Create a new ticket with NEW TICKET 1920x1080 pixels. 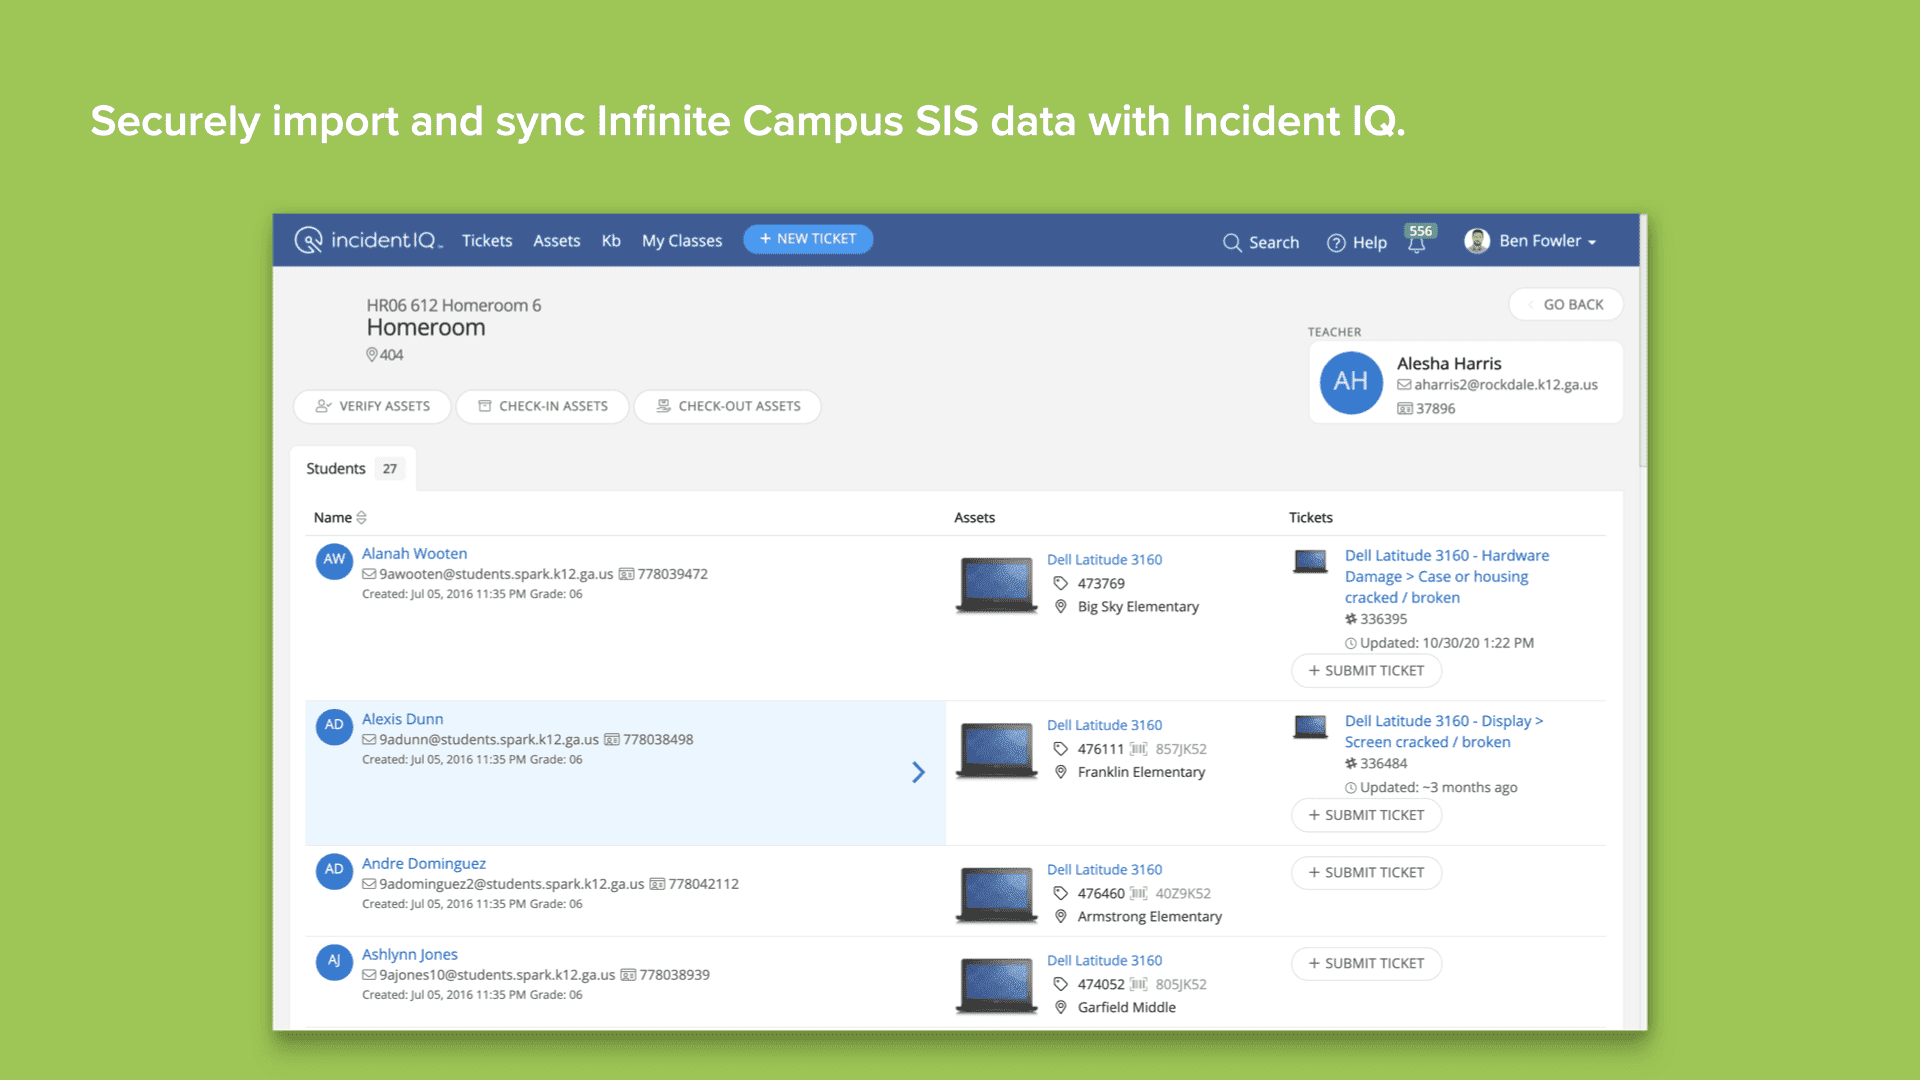[807, 239]
